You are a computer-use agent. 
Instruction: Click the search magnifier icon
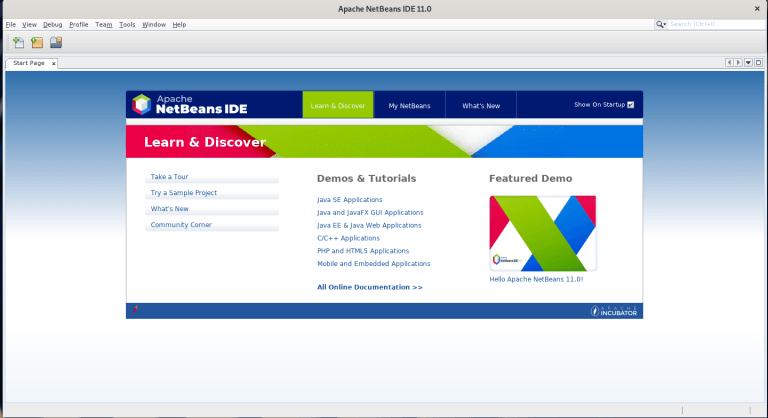click(660, 24)
